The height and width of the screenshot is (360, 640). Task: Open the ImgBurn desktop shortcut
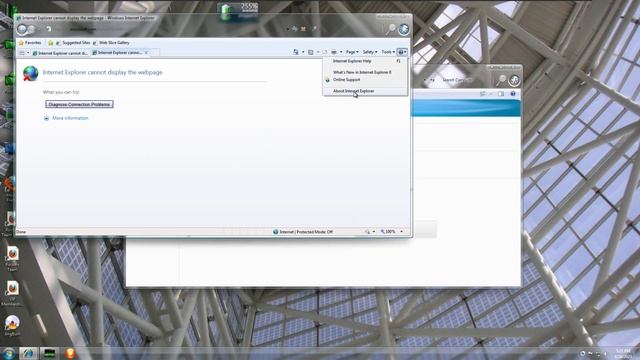[12, 325]
